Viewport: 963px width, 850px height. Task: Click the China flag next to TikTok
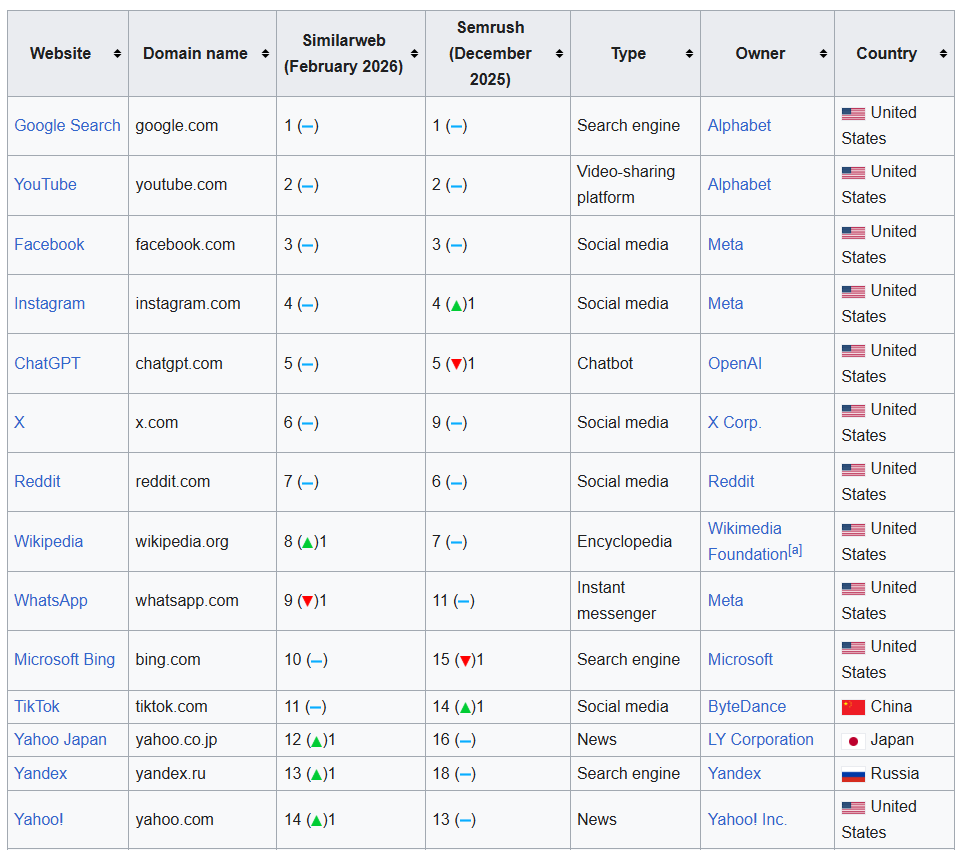pyautogui.click(x=853, y=706)
